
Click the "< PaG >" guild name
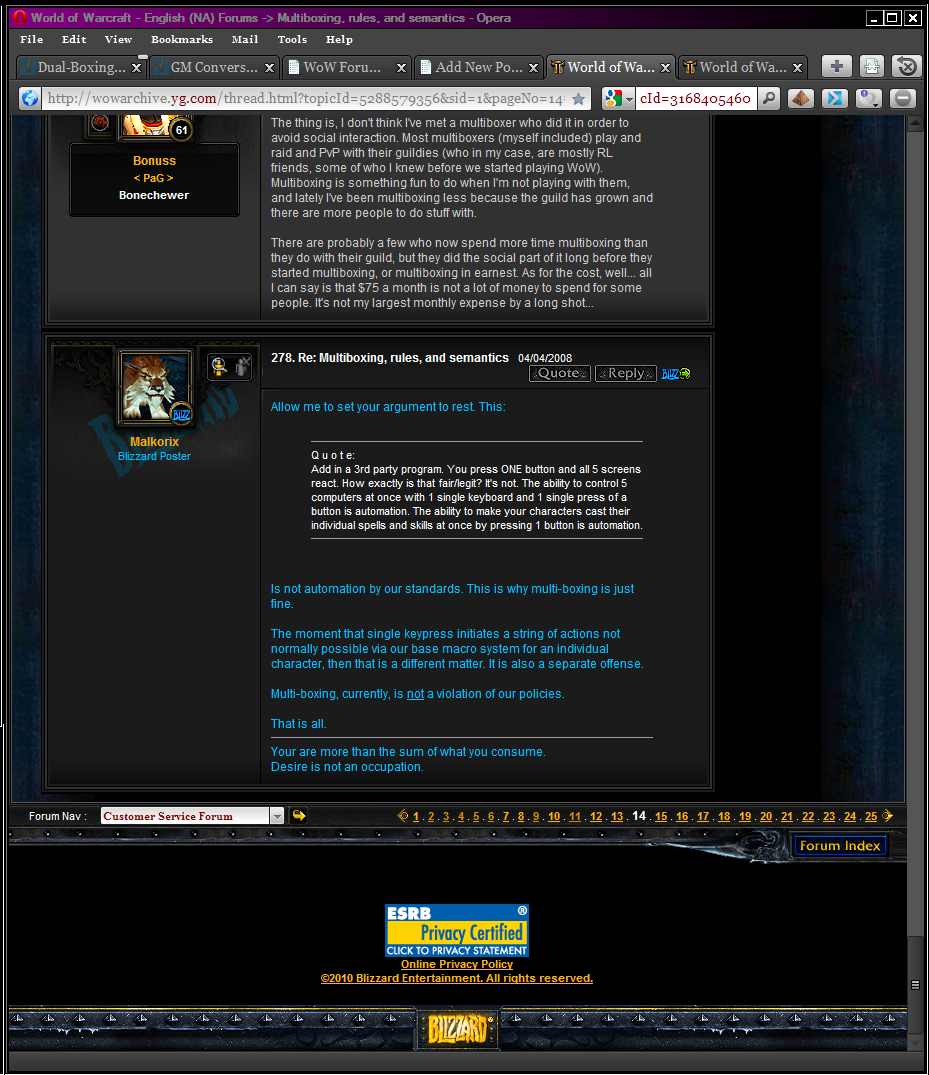pos(154,178)
